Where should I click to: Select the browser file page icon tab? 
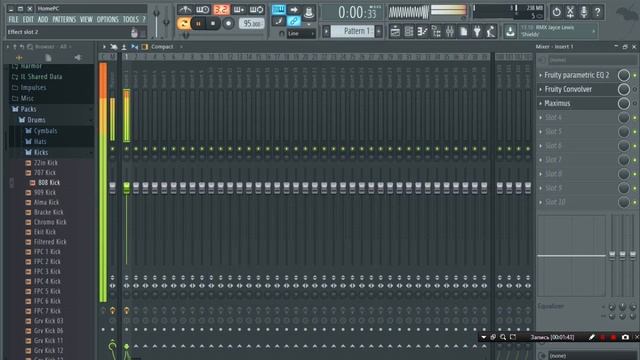(48, 58)
